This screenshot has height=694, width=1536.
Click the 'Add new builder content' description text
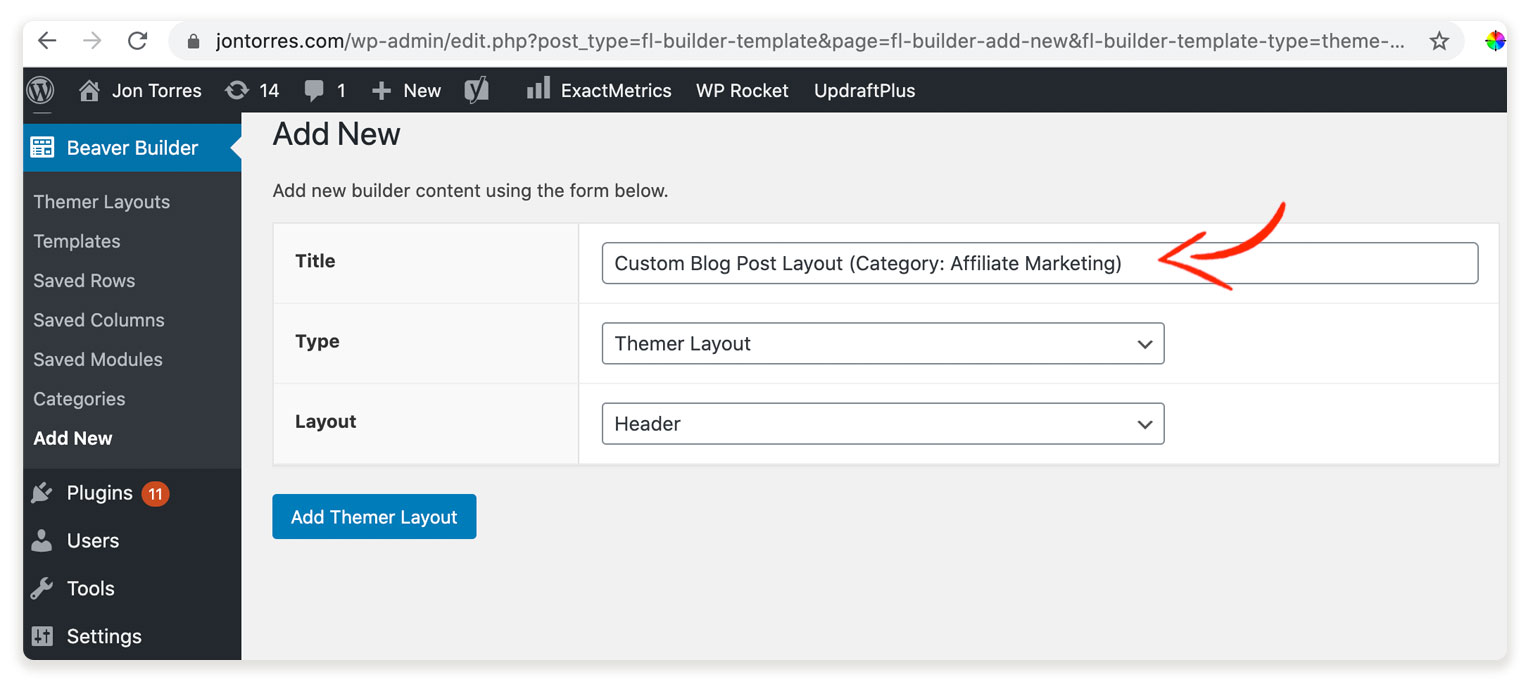click(x=470, y=190)
